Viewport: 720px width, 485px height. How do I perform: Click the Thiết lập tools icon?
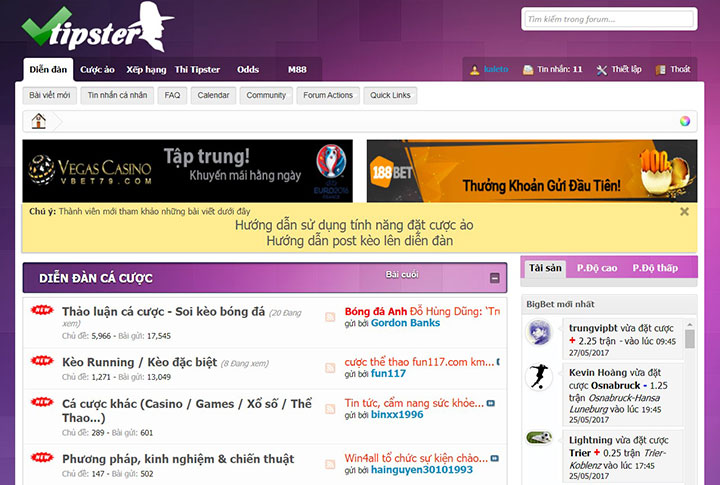pyautogui.click(x=602, y=70)
